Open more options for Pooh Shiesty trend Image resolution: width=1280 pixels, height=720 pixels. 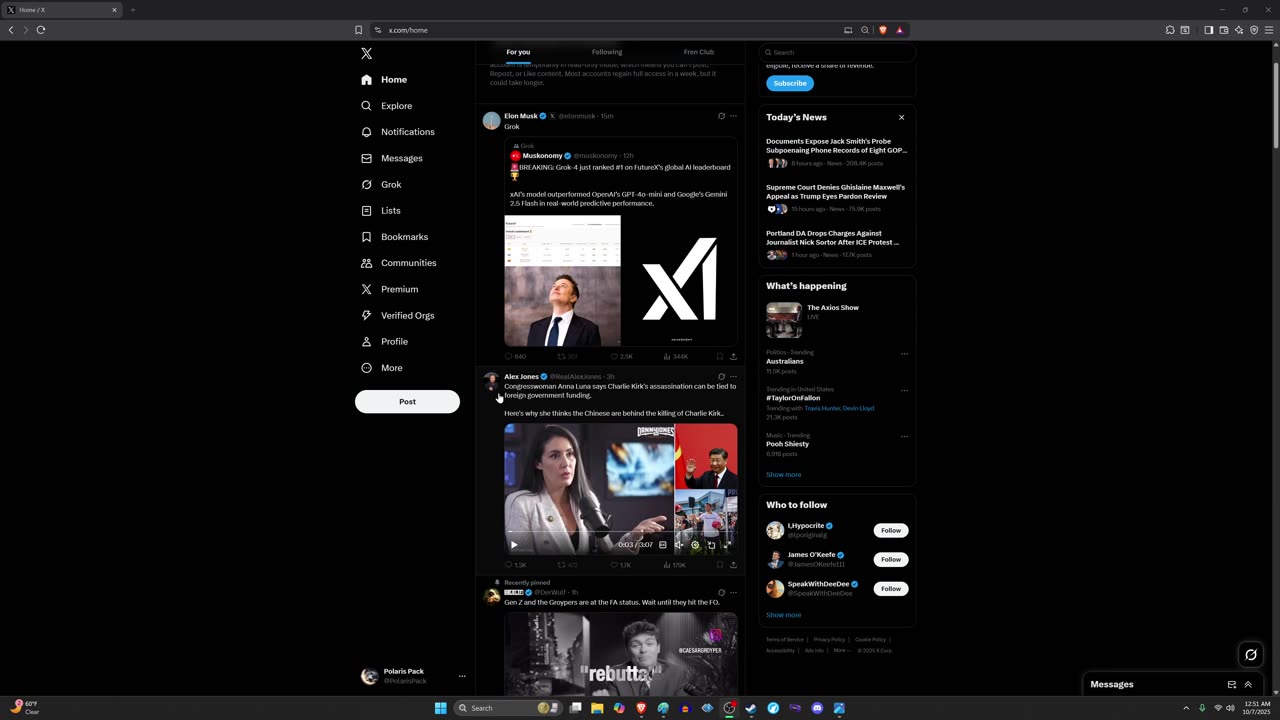pos(904,436)
